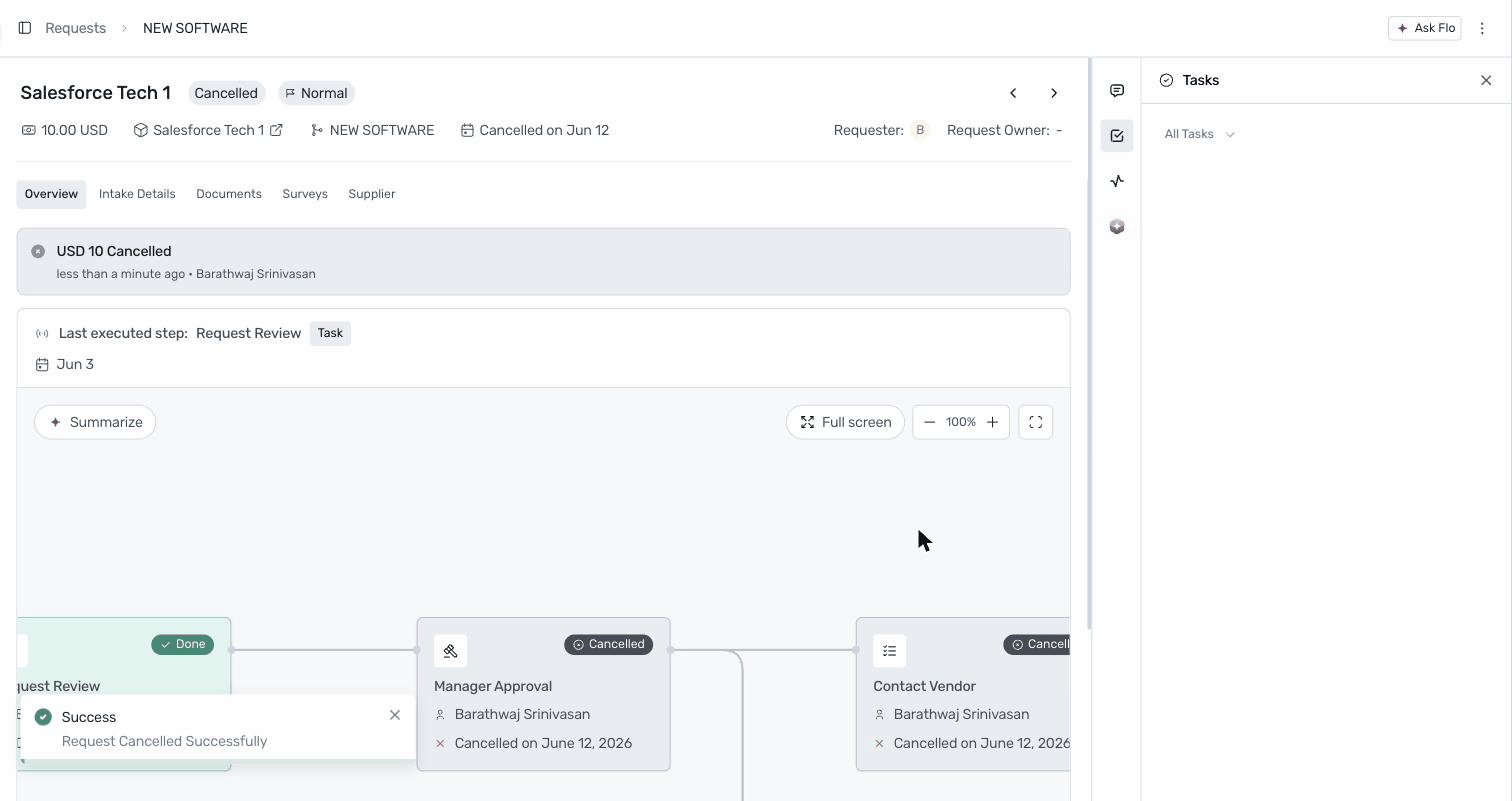This screenshot has height=801, width=1512.
Task: Dismiss the Success notification toast
Action: (x=395, y=715)
